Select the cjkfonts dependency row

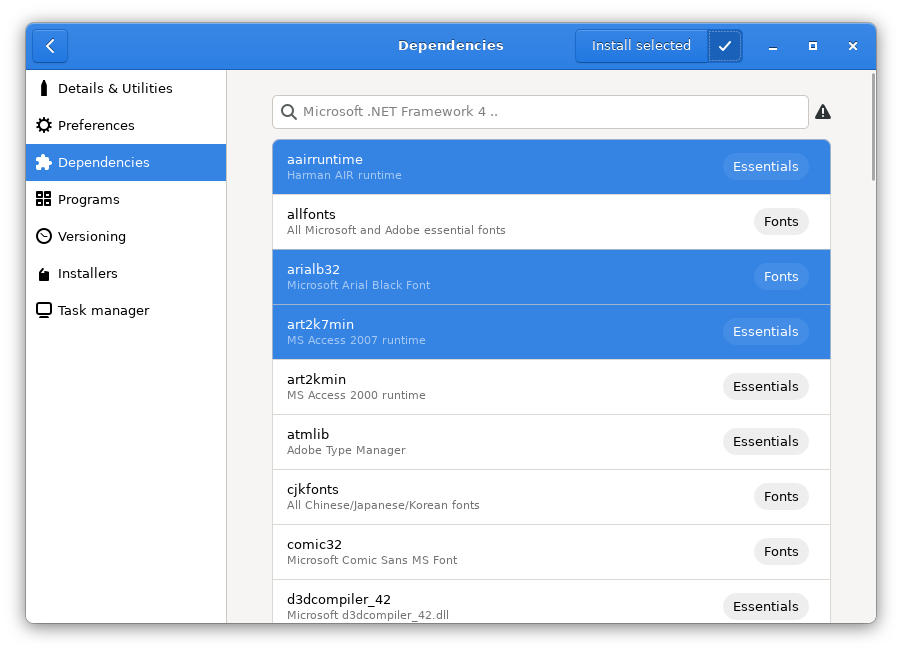pos(551,497)
